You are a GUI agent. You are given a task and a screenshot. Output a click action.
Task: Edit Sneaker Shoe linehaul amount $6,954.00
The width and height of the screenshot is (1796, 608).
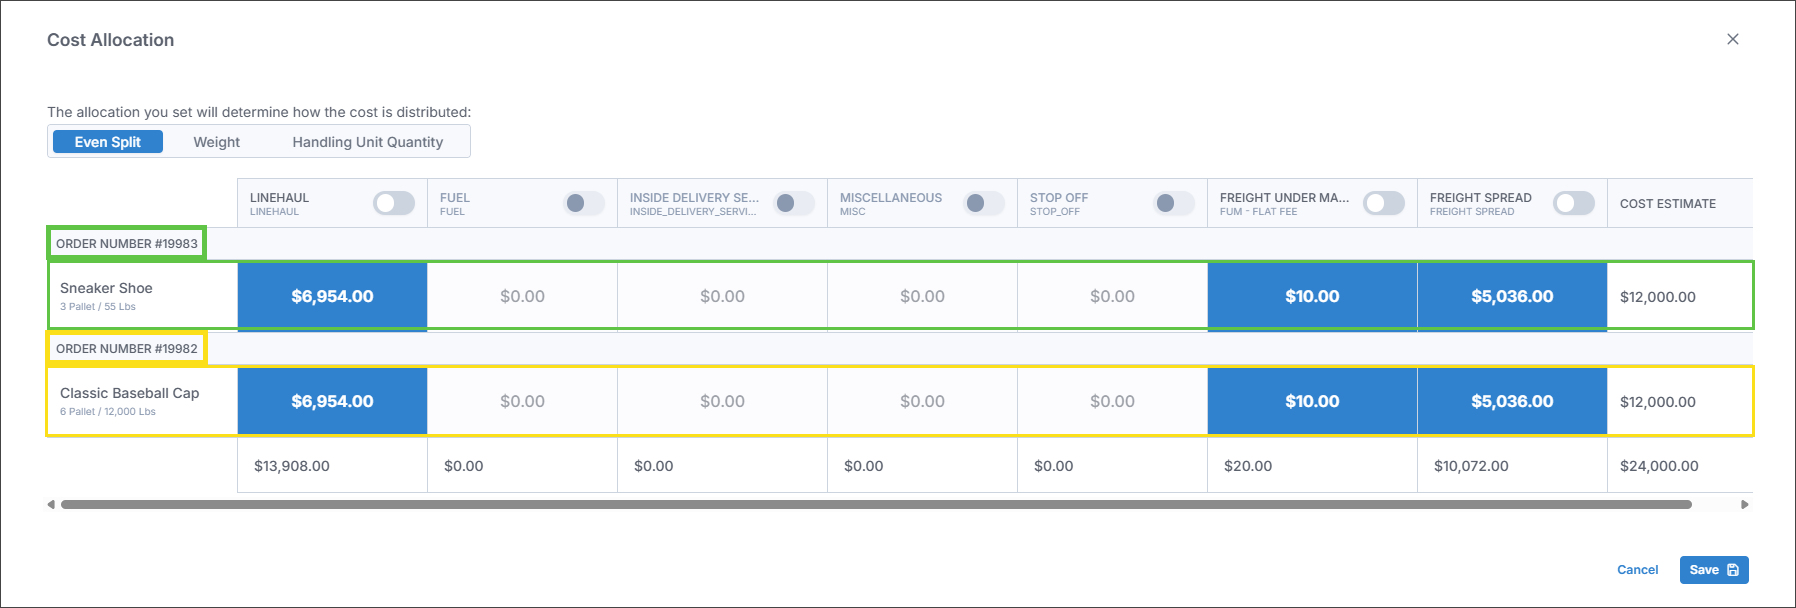332,296
